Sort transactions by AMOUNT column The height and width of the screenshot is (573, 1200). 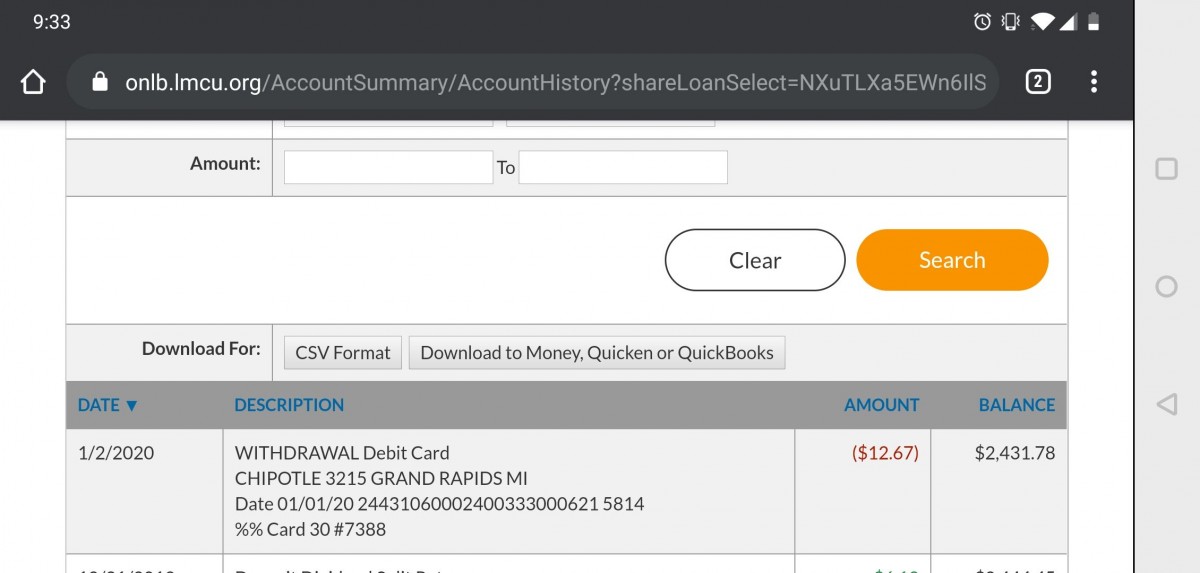click(x=881, y=405)
